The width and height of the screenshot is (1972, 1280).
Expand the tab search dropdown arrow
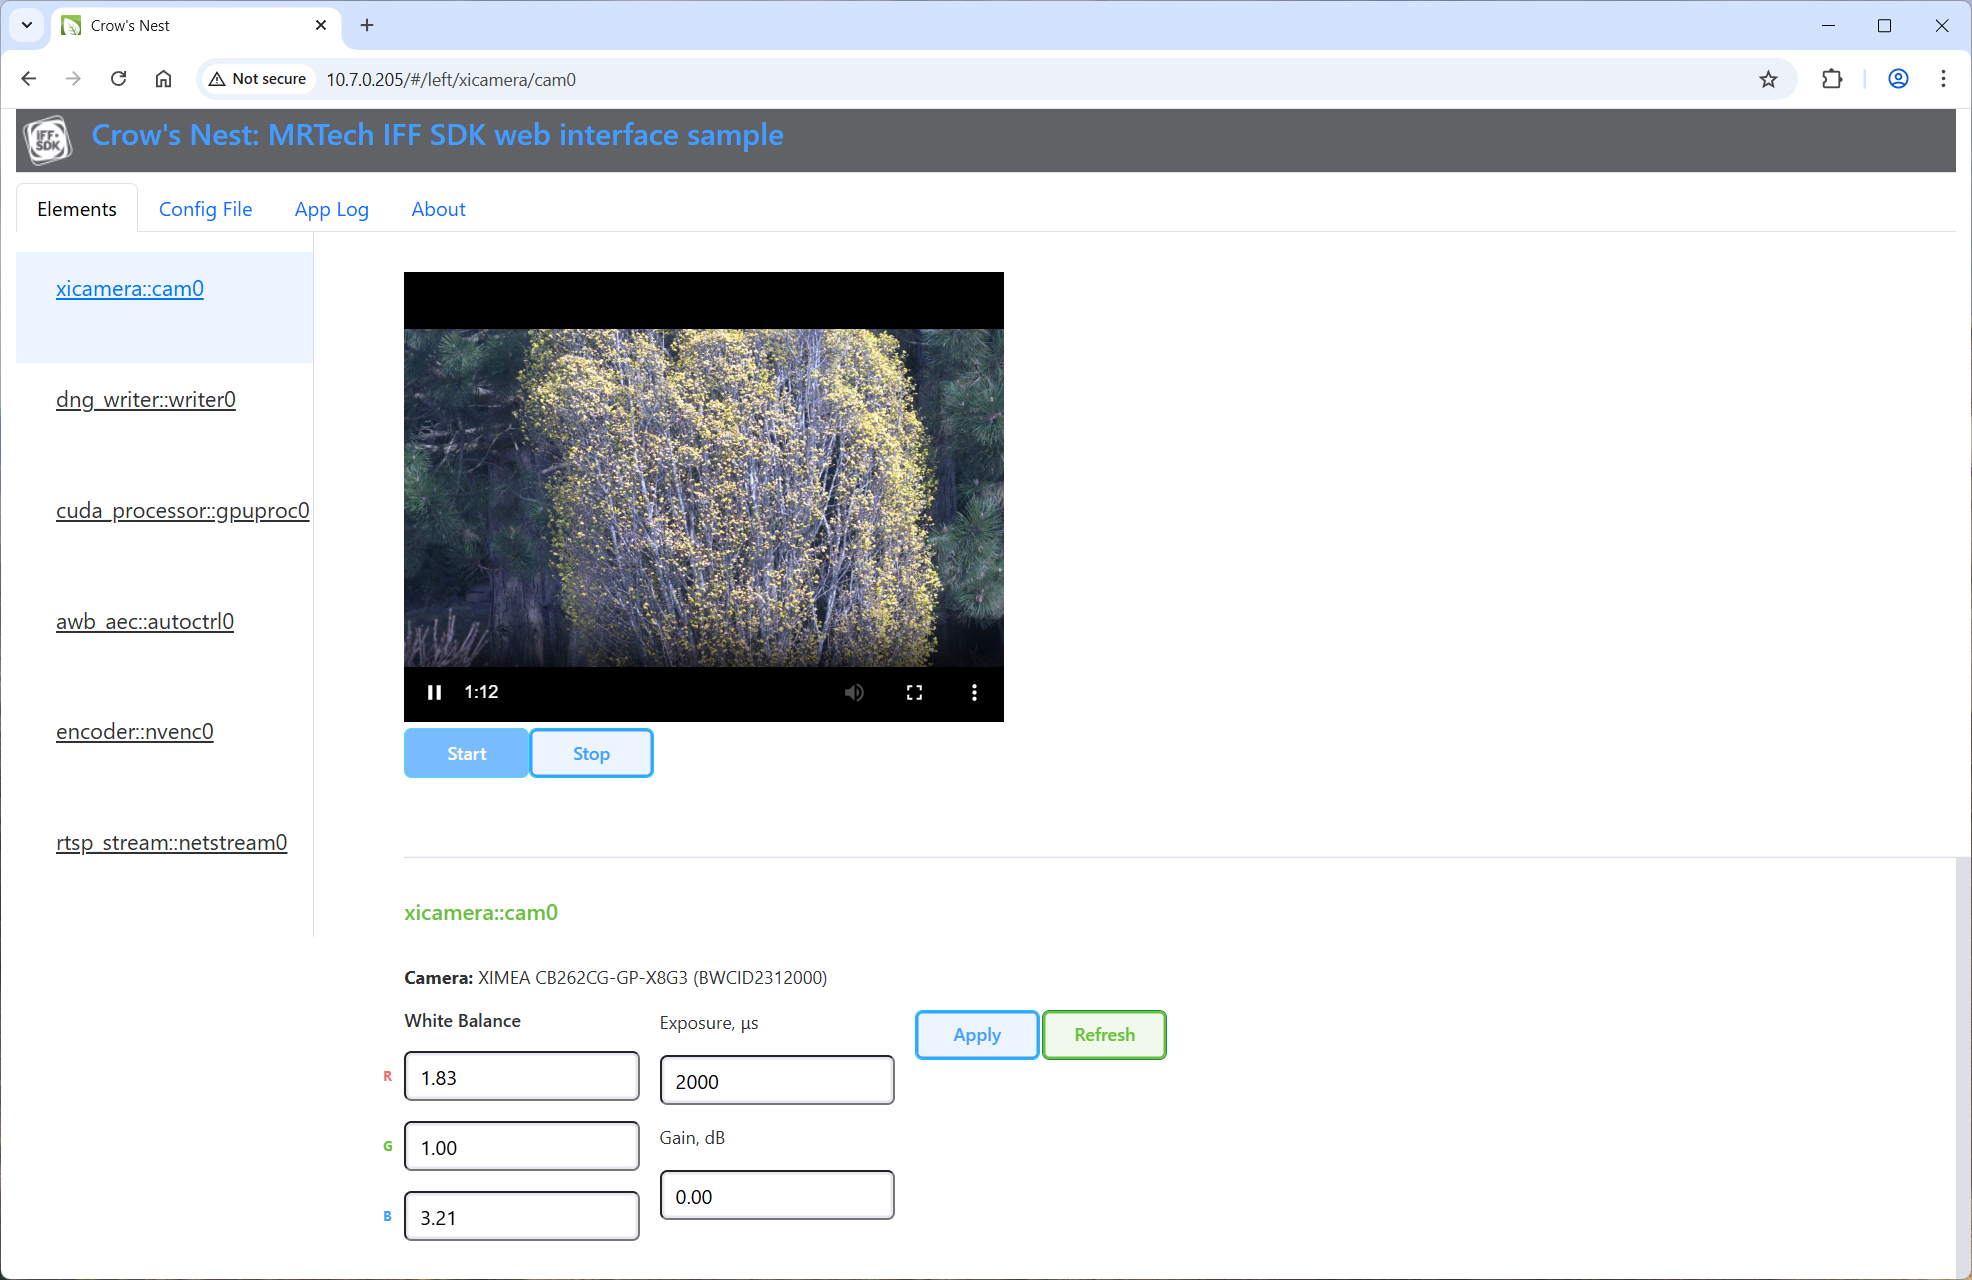(27, 25)
